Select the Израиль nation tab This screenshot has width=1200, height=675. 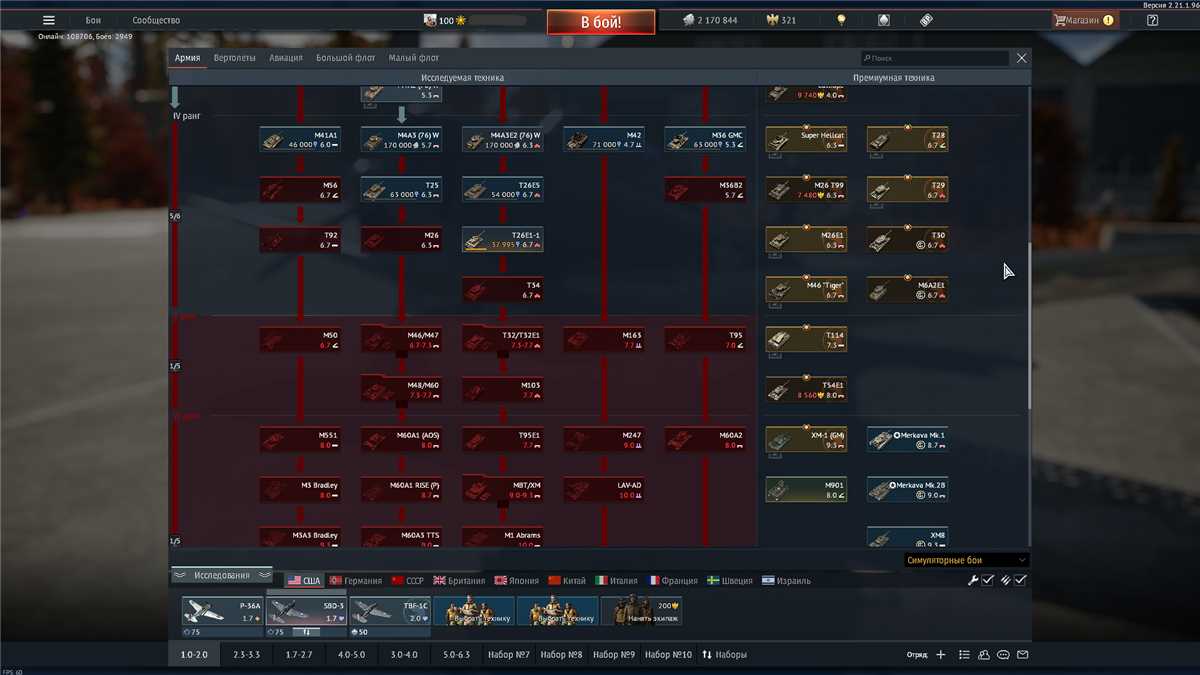pyautogui.click(x=785, y=580)
